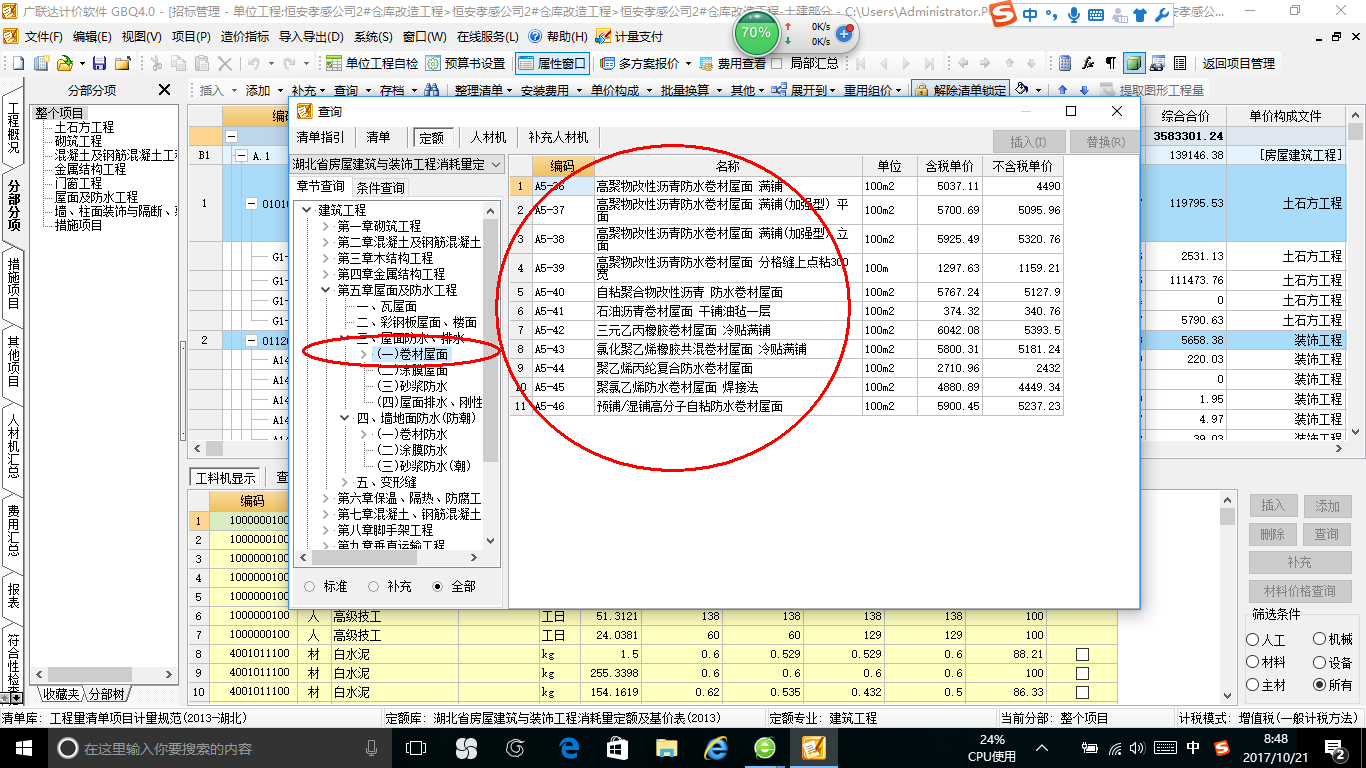The image size is (1366, 768).
Task: Collapse 四、墙地面防水(防潮) node
Action: (x=345, y=418)
